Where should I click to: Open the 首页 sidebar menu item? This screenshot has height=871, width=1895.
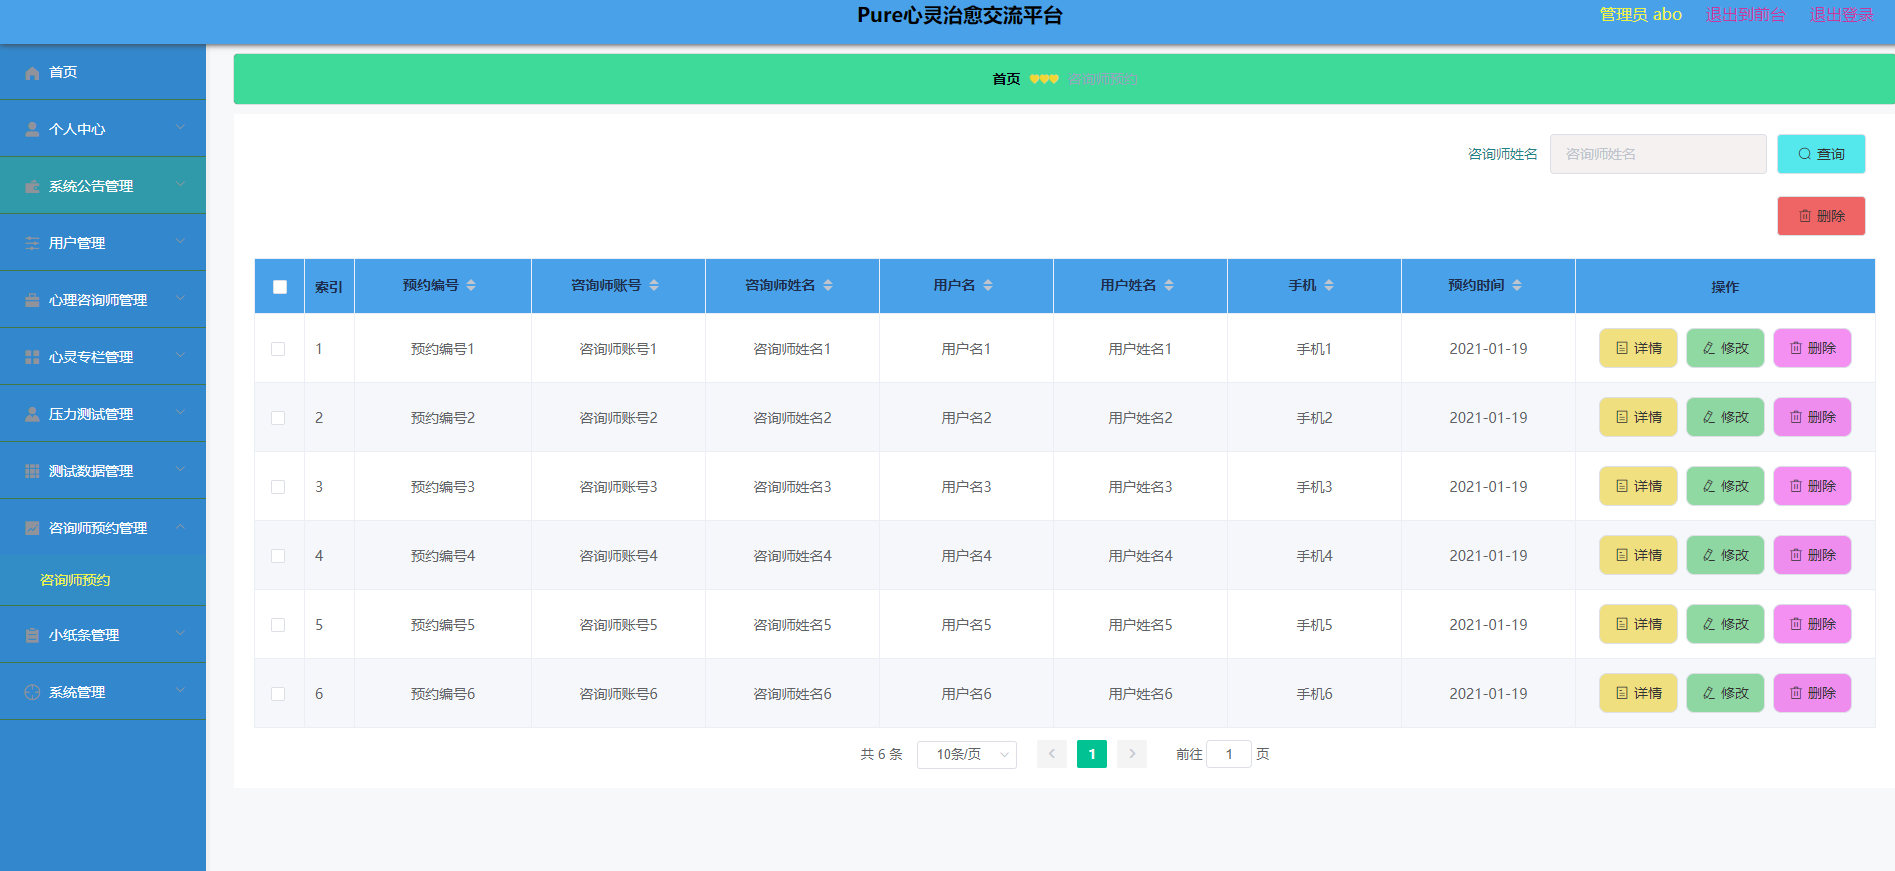103,72
